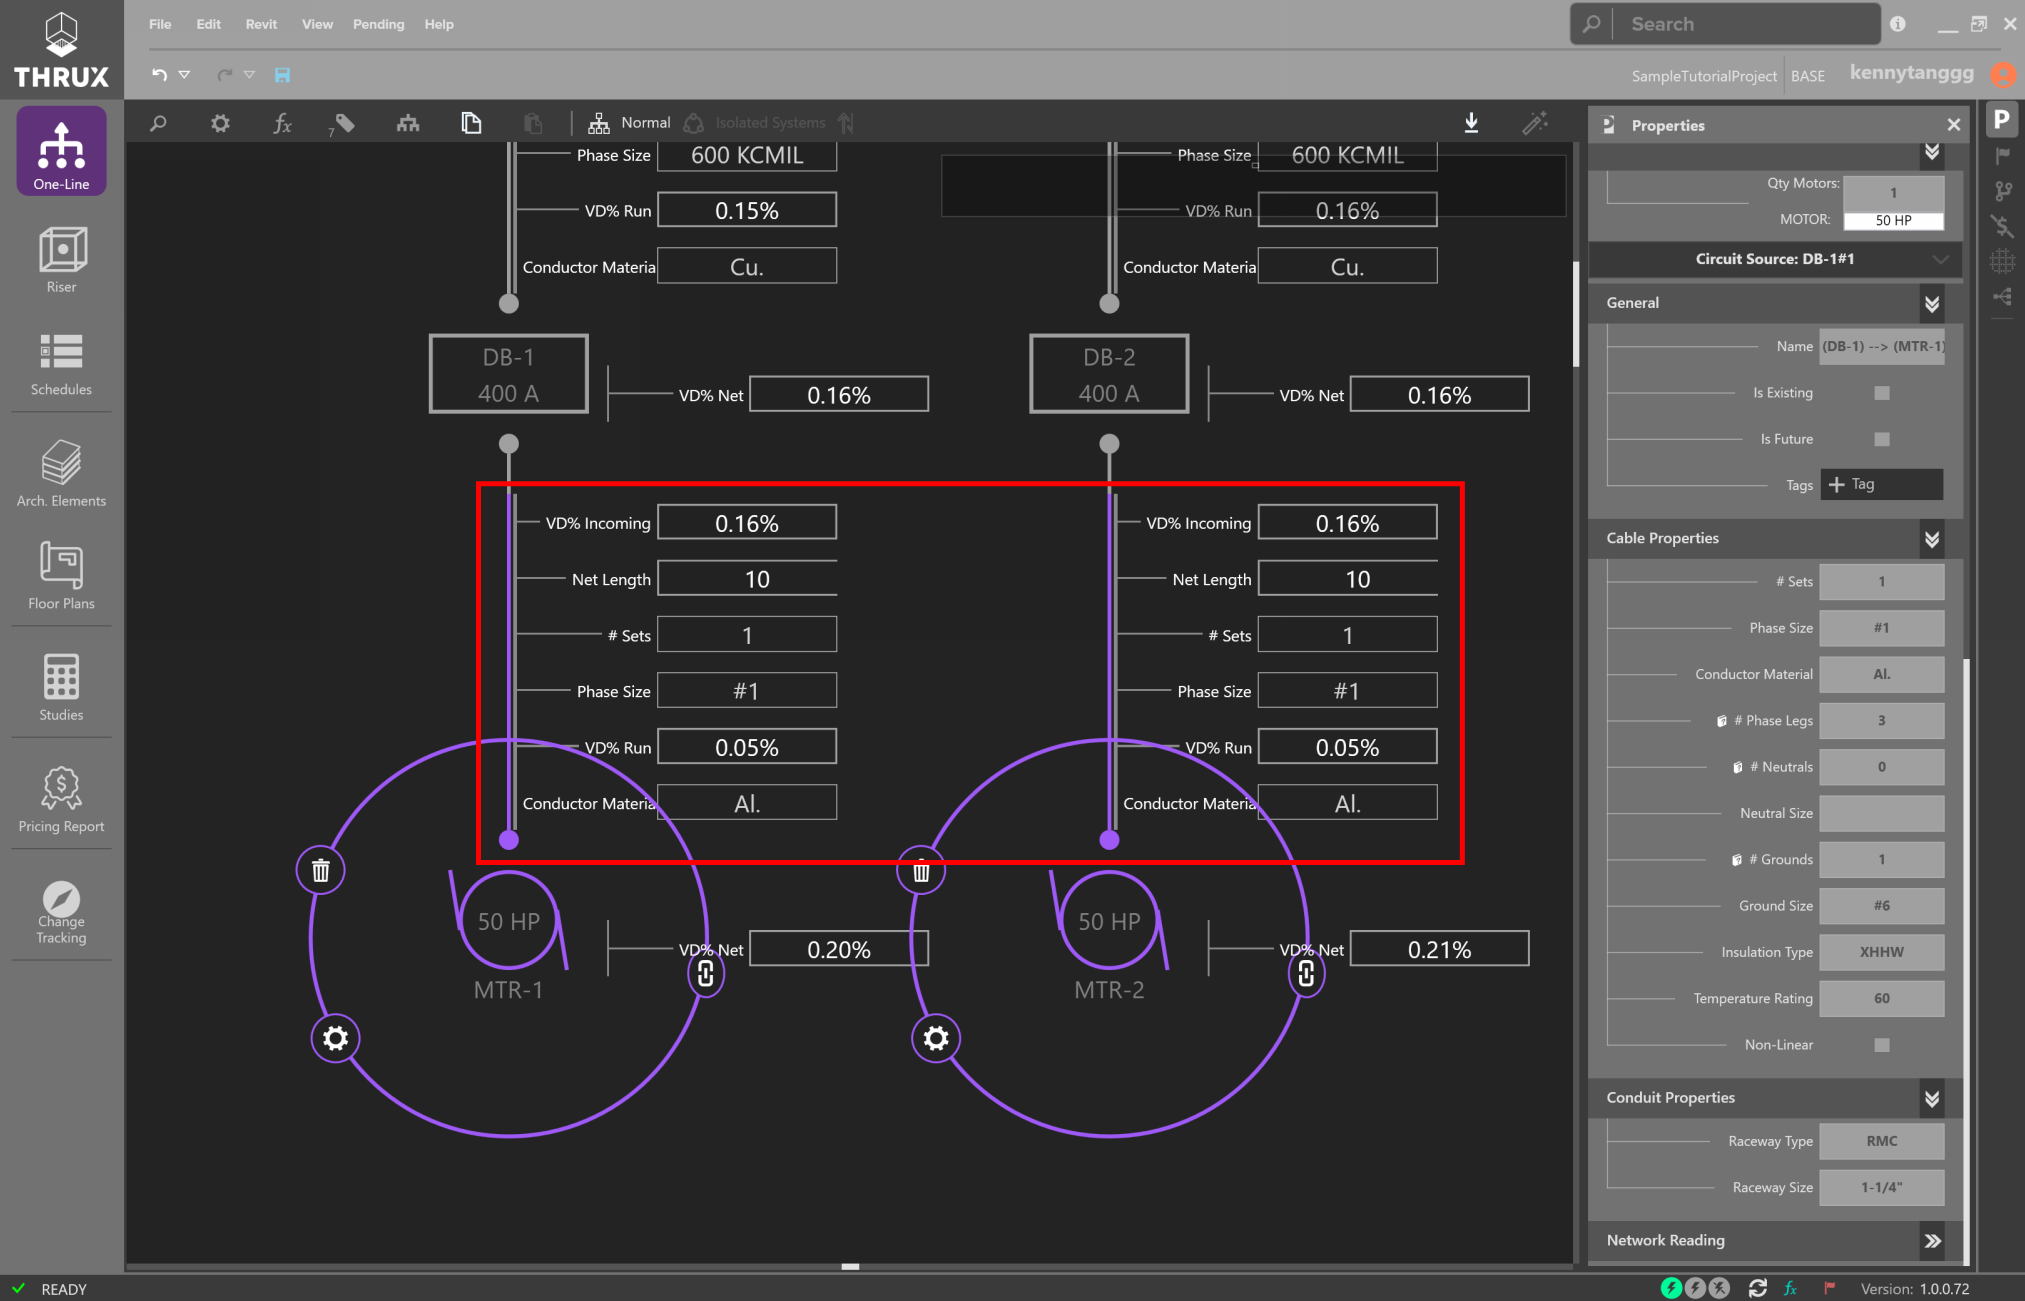This screenshot has height=1301, width=2025.
Task: Click the gear icon beside MTR-2
Action: click(936, 1039)
